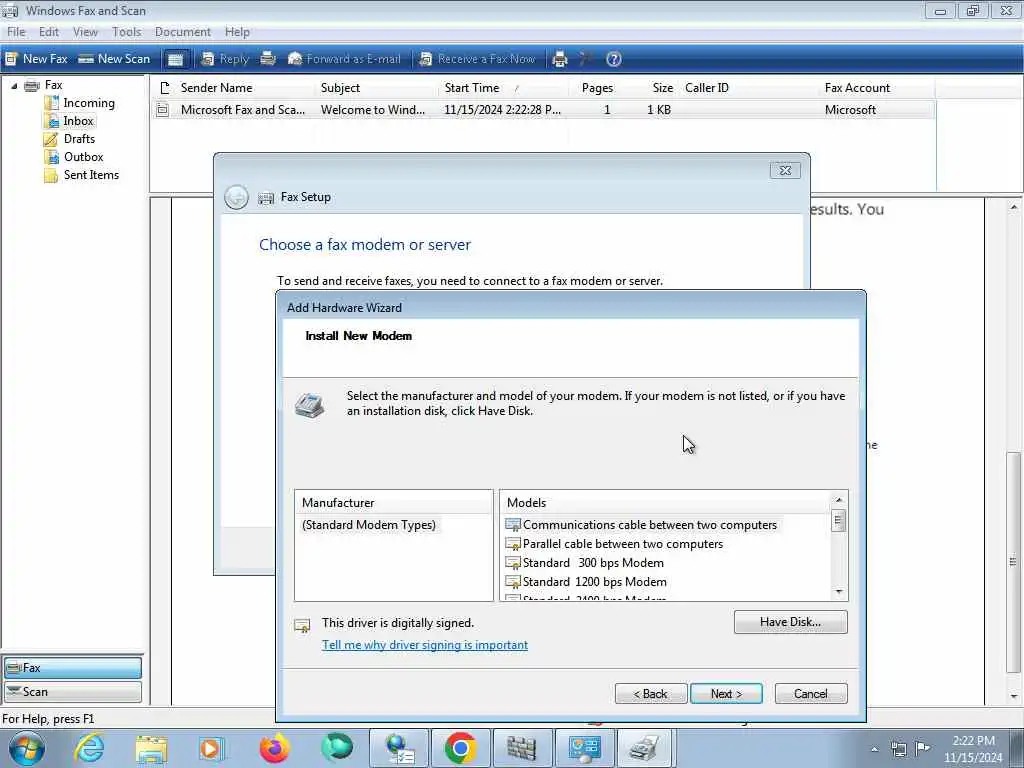Select Standard 1200 bps Modem
The image size is (1024, 768).
pyautogui.click(x=586, y=582)
